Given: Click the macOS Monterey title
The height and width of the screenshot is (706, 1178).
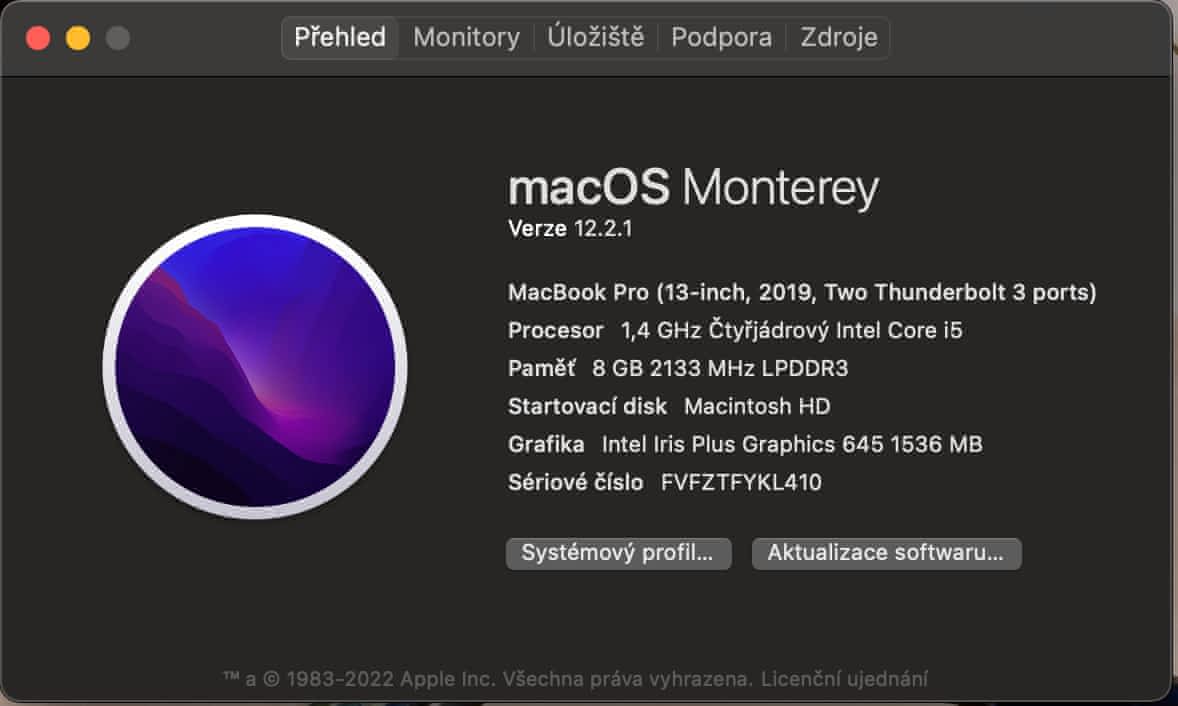Looking at the screenshot, I should click(x=693, y=188).
